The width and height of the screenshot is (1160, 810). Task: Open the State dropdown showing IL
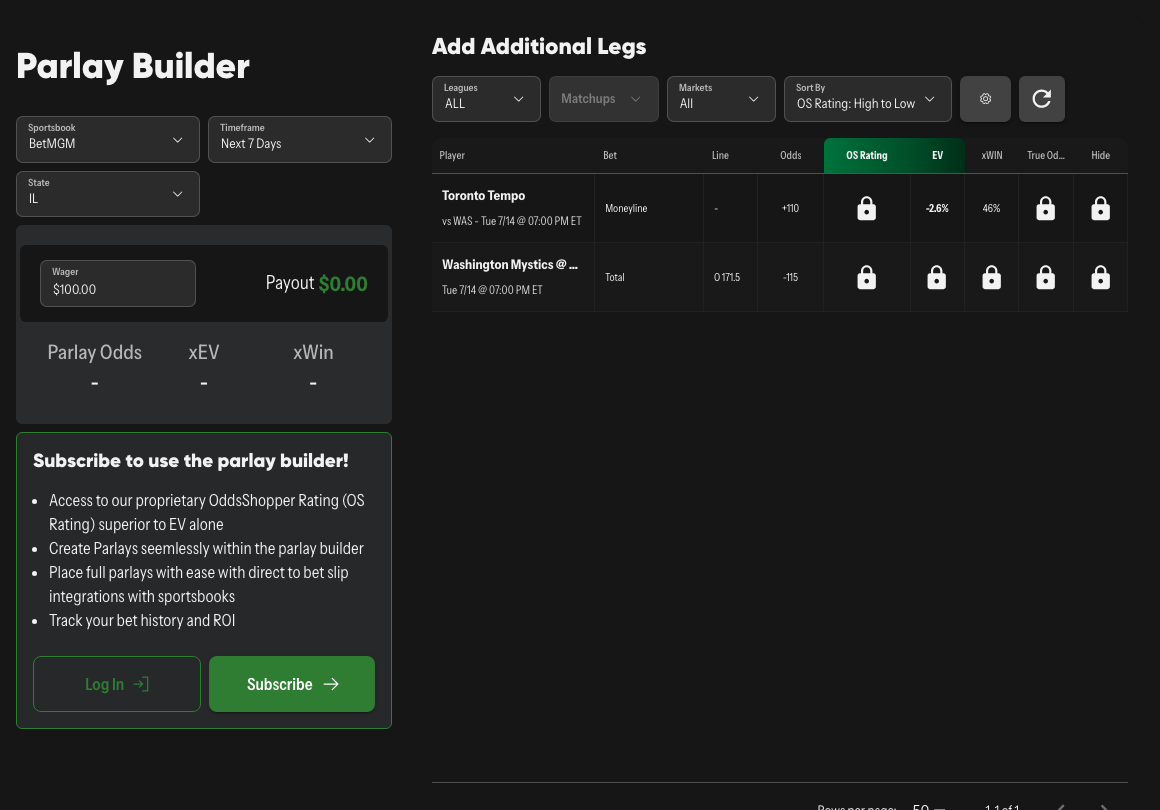[x=108, y=194]
